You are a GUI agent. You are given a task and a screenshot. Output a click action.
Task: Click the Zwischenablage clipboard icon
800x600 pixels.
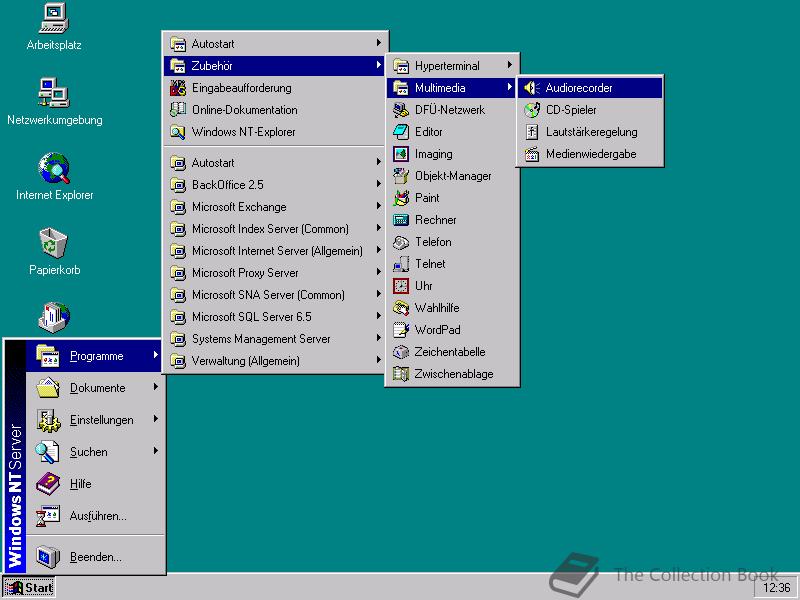coord(401,373)
